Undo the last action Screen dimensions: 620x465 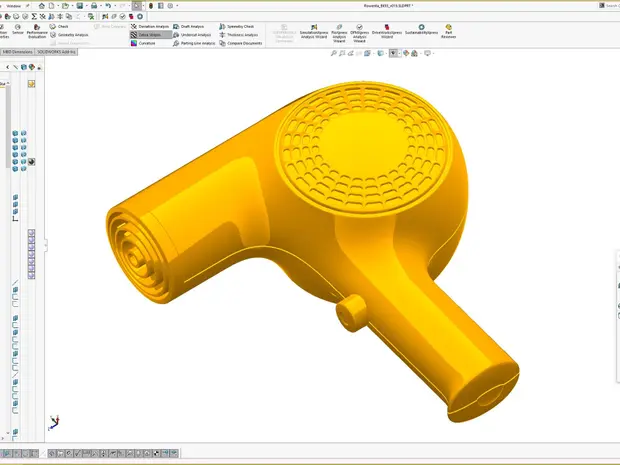[x=108, y=6]
